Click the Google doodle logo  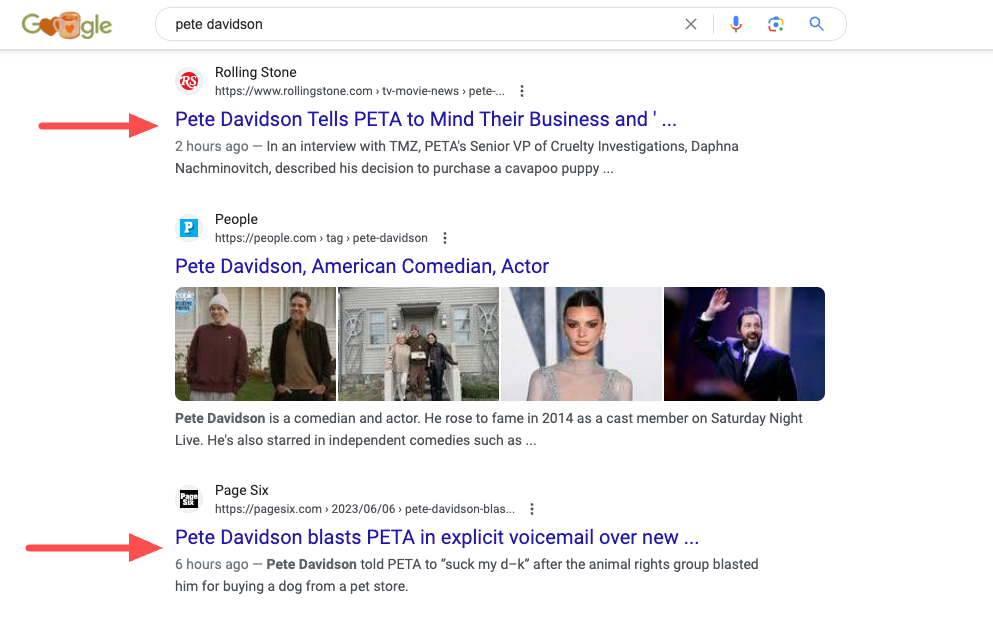[x=67, y=25]
